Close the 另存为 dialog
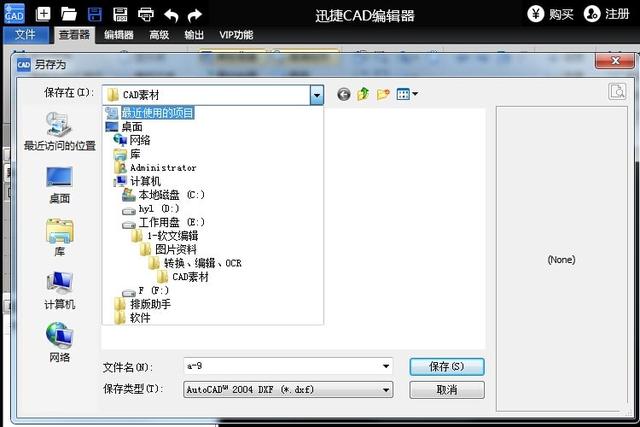 click(x=615, y=61)
